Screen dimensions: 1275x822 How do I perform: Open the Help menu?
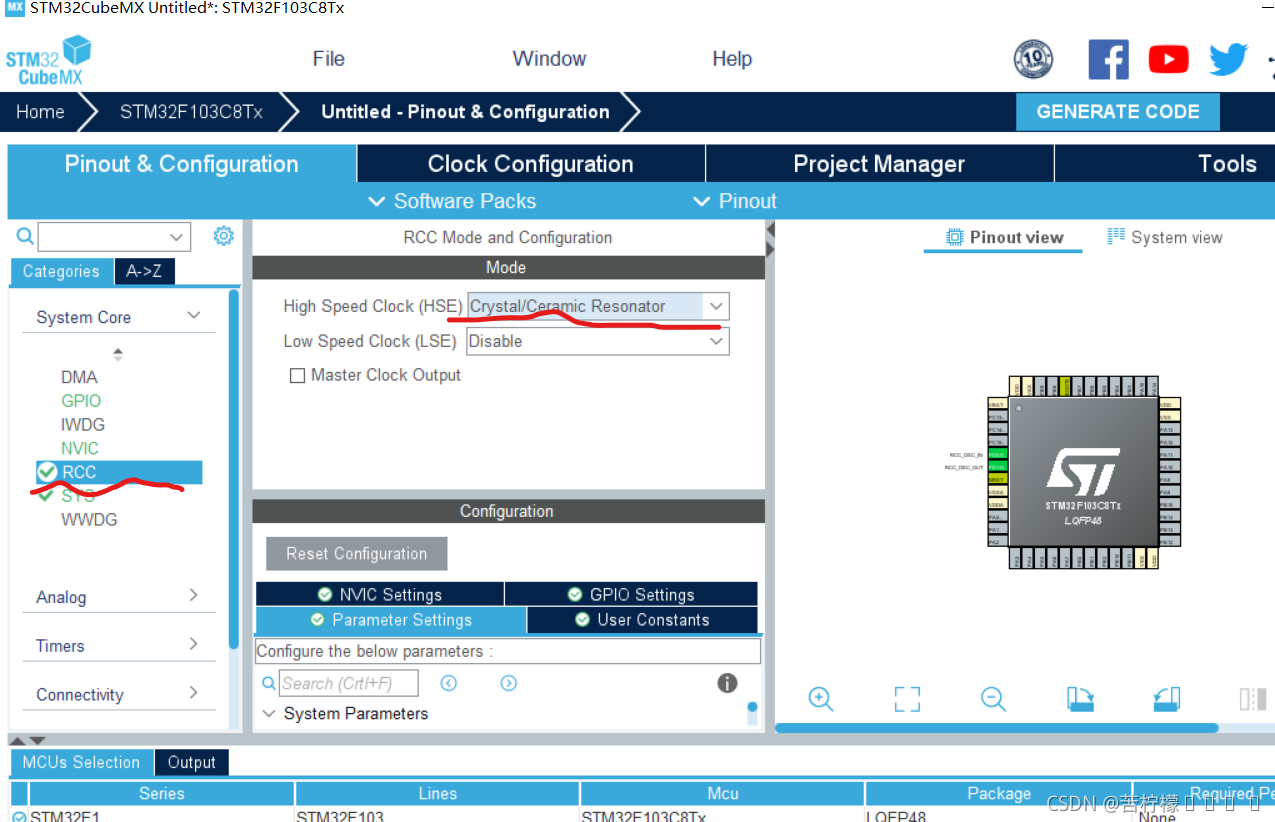click(732, 59)
